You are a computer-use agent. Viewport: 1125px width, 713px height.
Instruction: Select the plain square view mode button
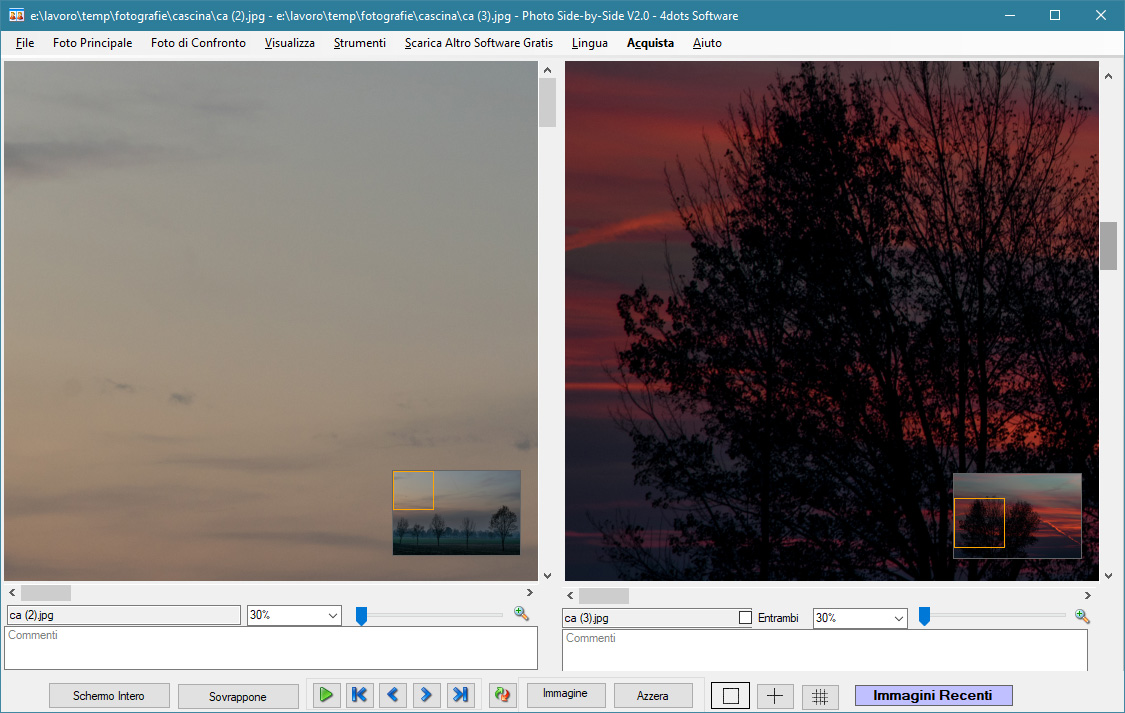tap(730, 696)
